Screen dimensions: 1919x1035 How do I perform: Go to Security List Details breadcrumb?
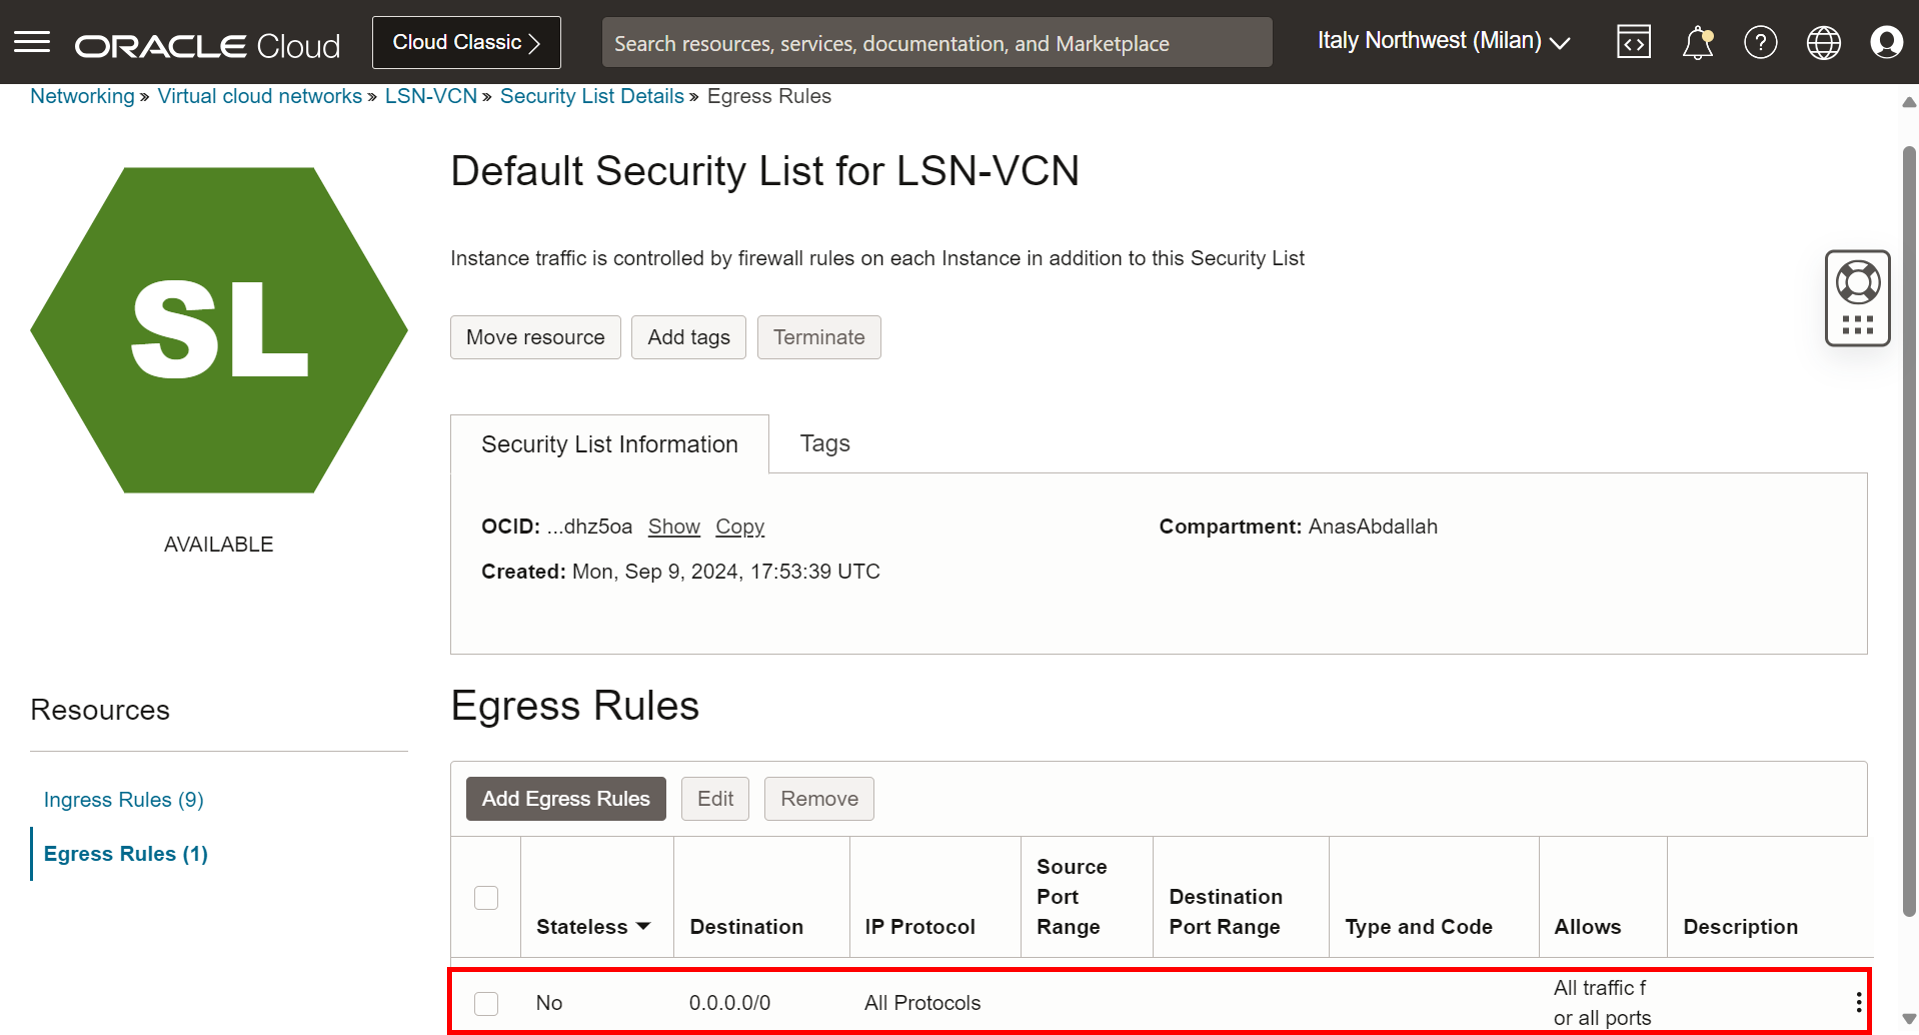592,96
